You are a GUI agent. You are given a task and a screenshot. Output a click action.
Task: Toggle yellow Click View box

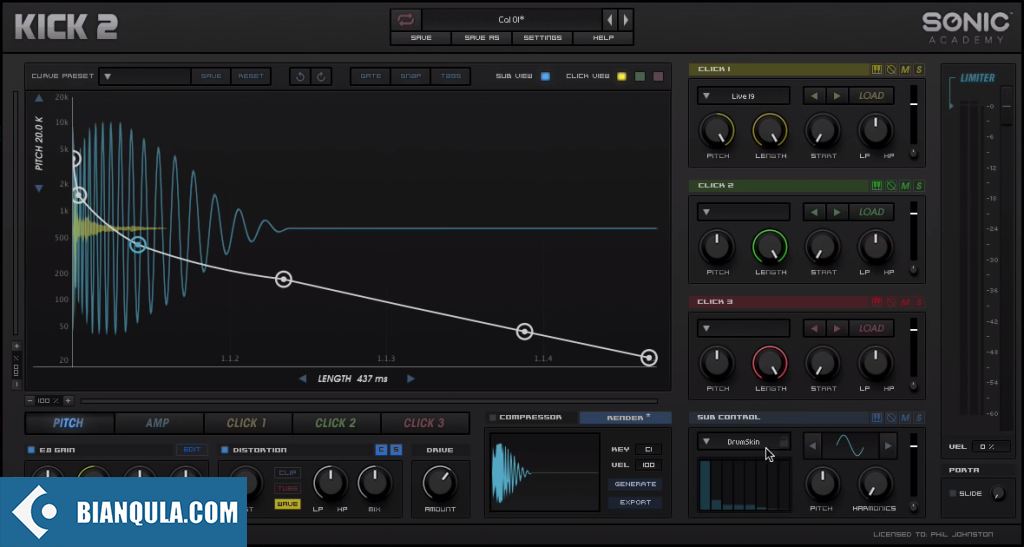pyautogui.click(x=621, y=76)
